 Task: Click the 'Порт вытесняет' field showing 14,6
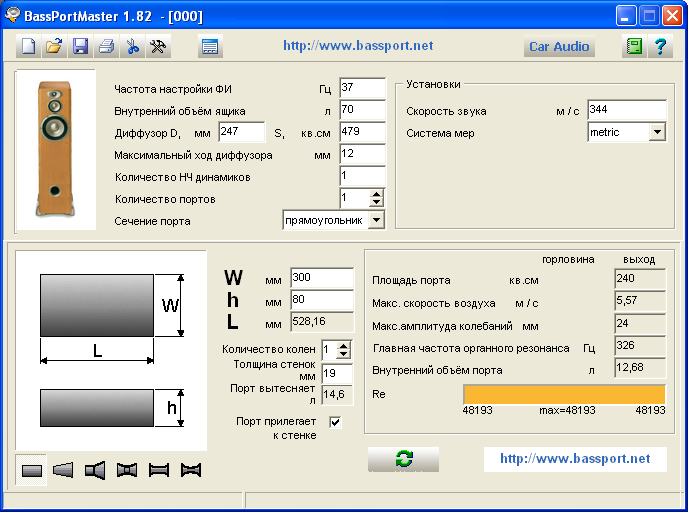tap(337, 395)
